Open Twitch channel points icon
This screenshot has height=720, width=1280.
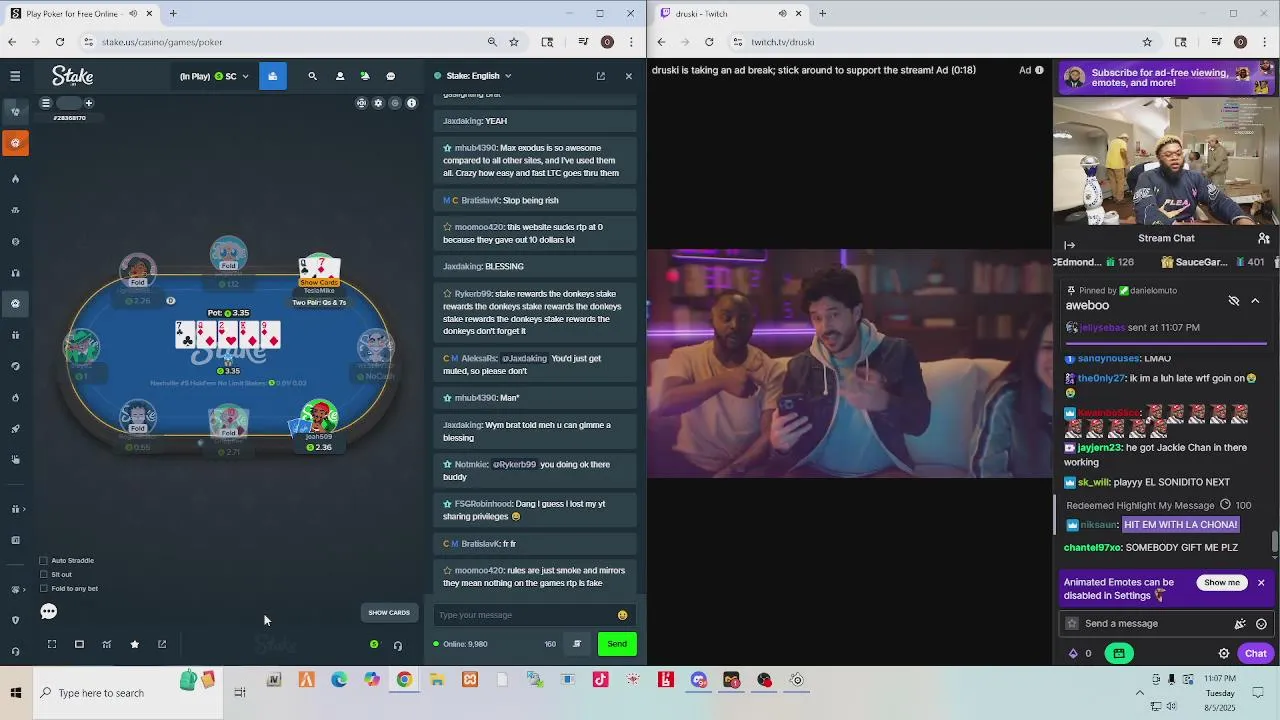click(1074, 653)
